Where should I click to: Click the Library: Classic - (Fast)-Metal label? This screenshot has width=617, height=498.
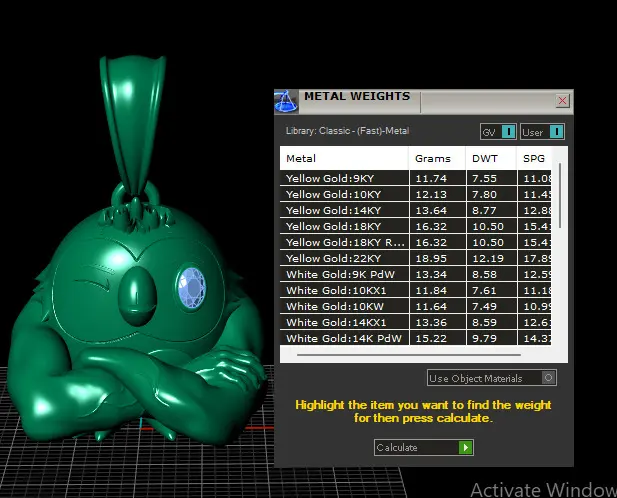pos(347,131)
